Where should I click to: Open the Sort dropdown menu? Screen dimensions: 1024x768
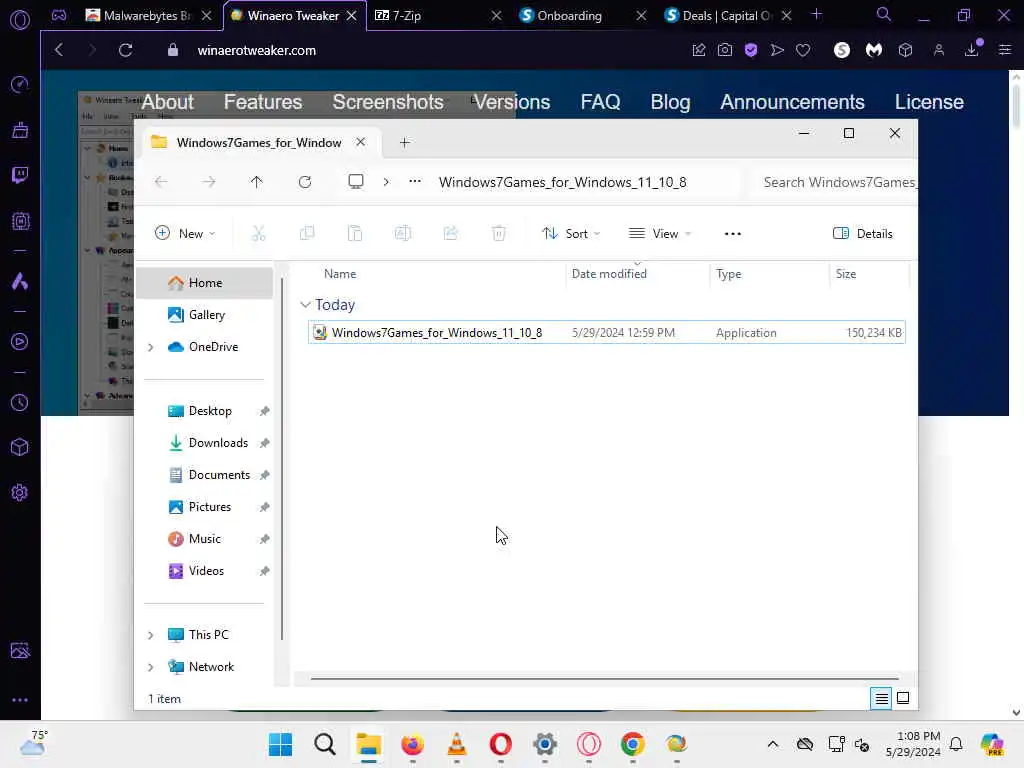(x=571, y=234)
